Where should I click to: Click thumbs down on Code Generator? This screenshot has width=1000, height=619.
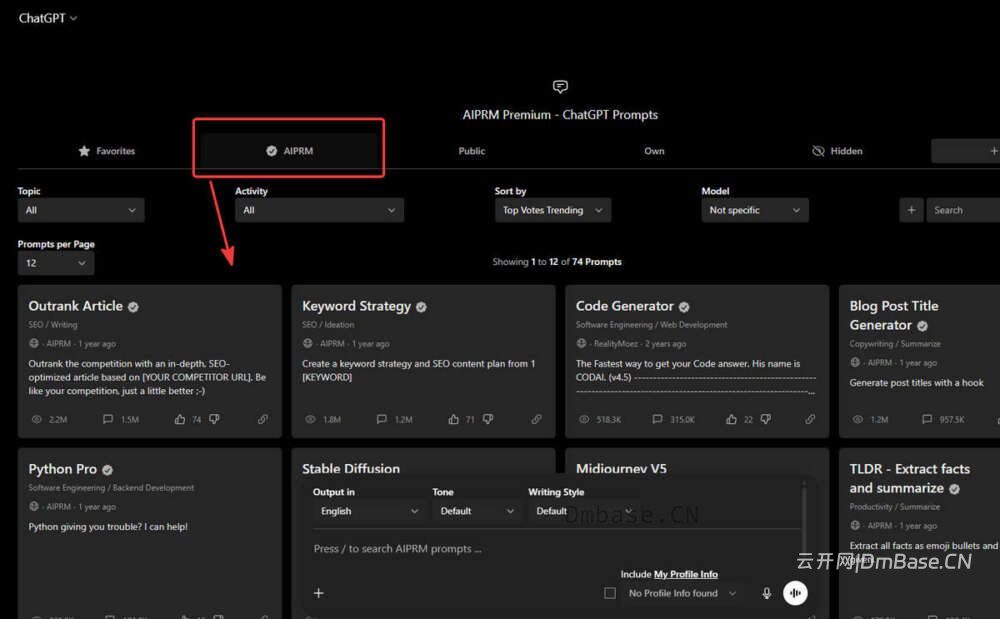tap(766, 419)
